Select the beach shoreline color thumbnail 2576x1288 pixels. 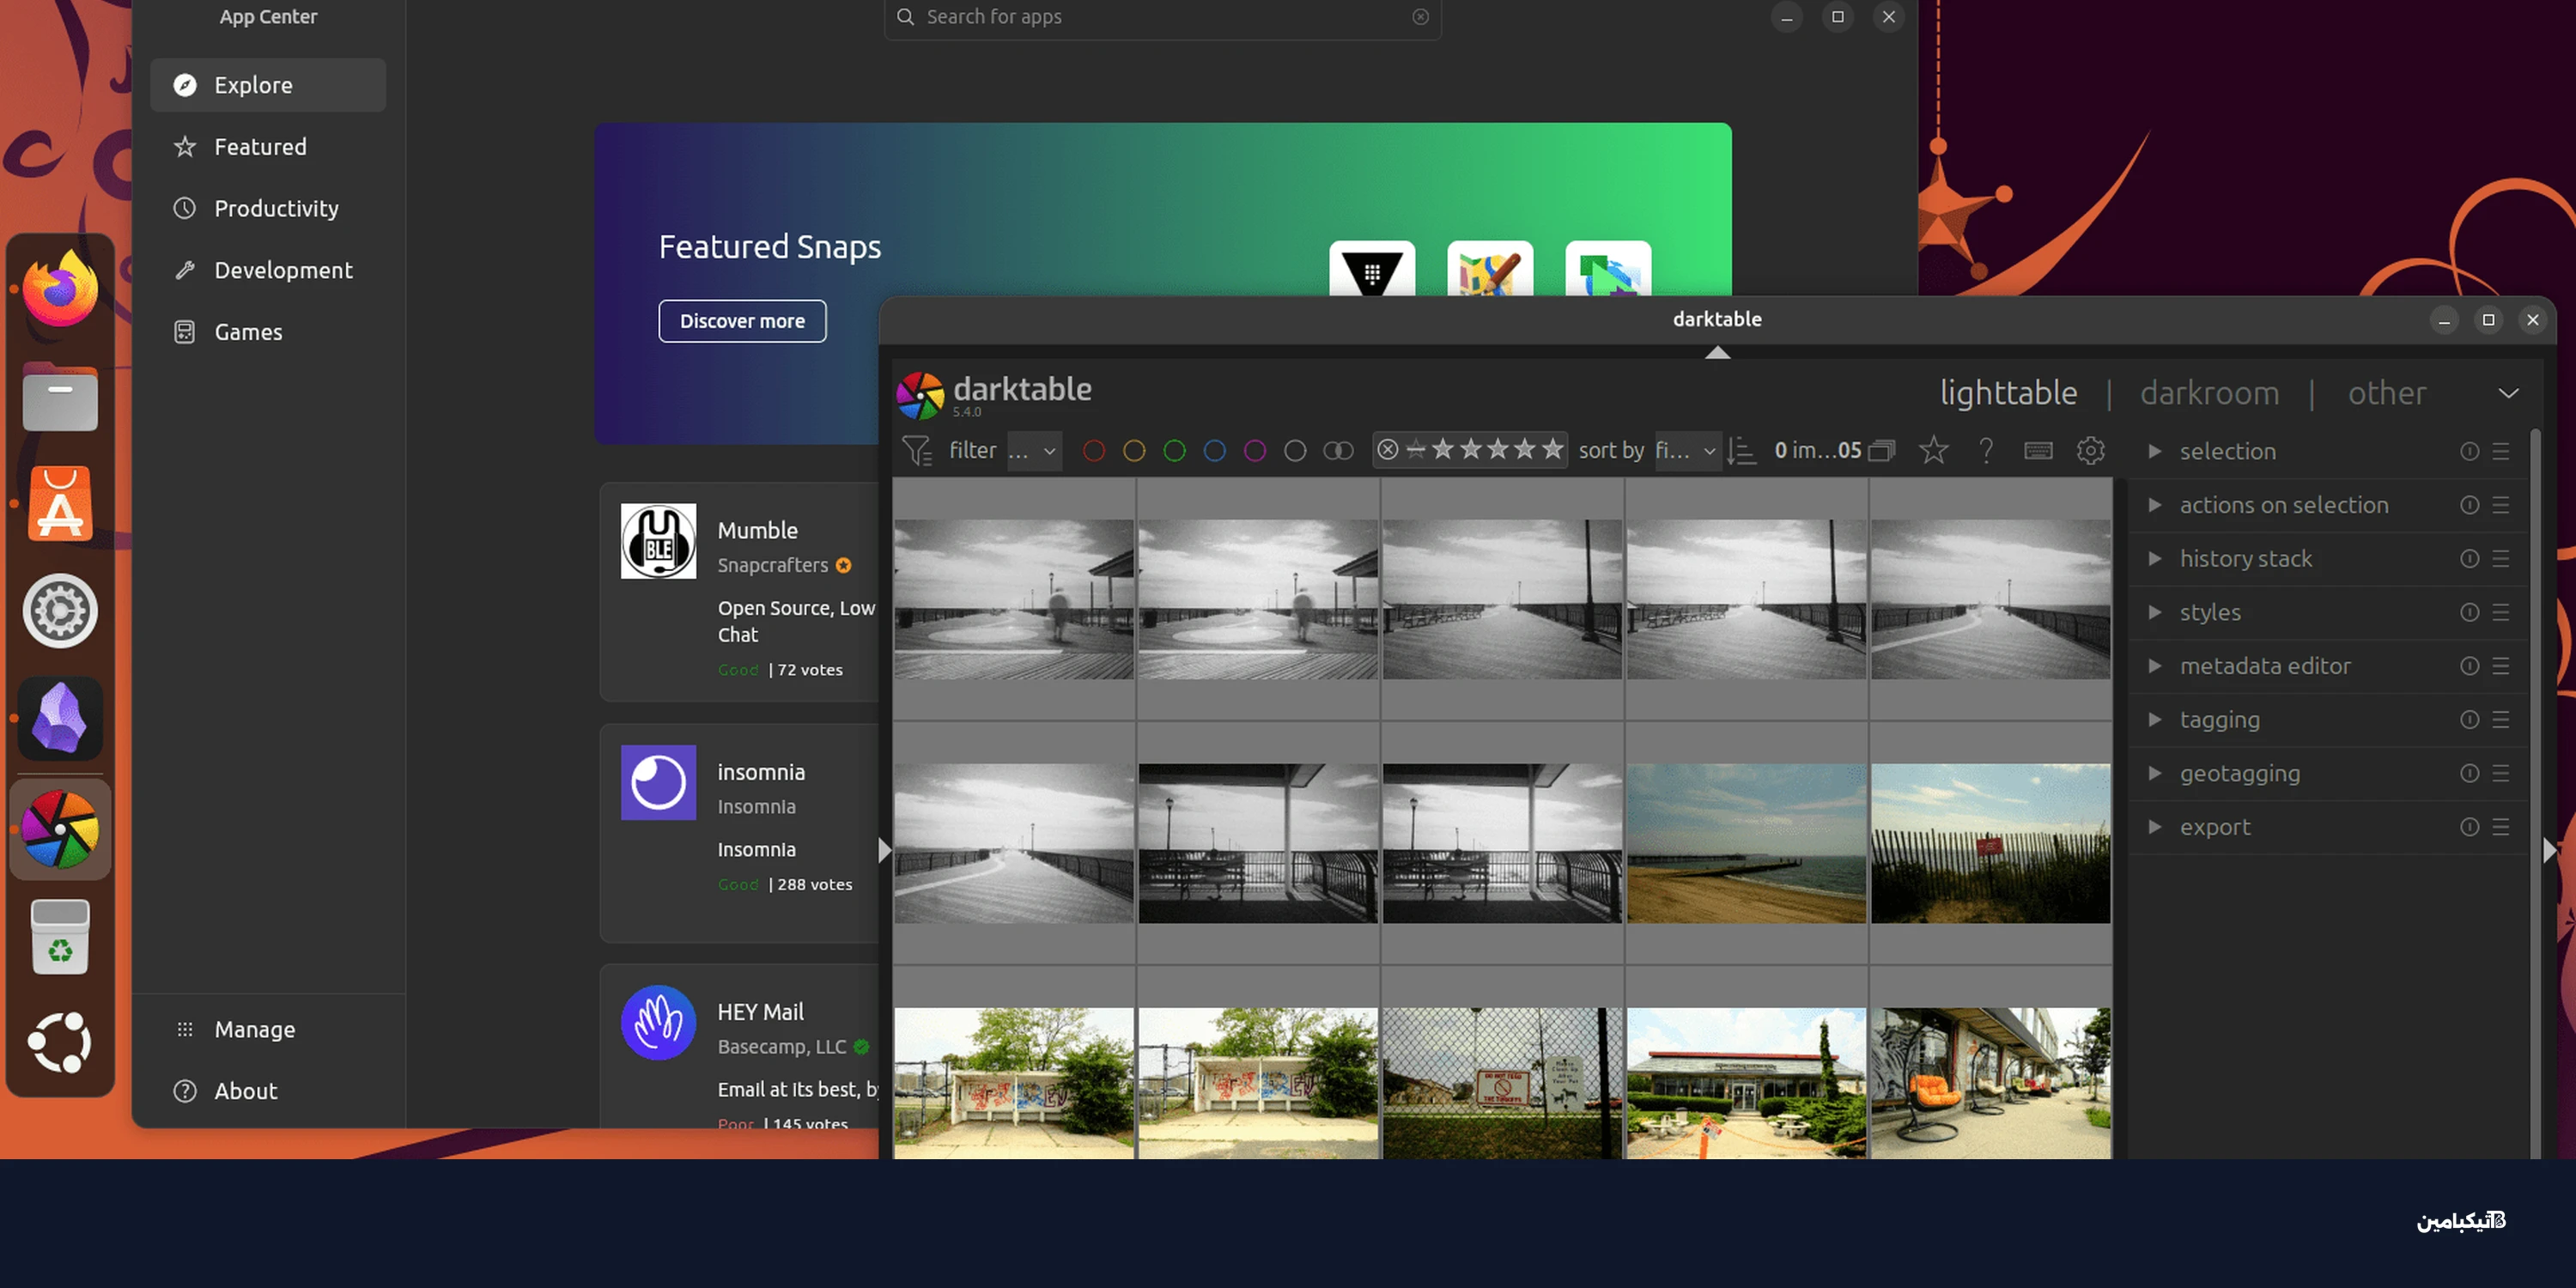1746,843
